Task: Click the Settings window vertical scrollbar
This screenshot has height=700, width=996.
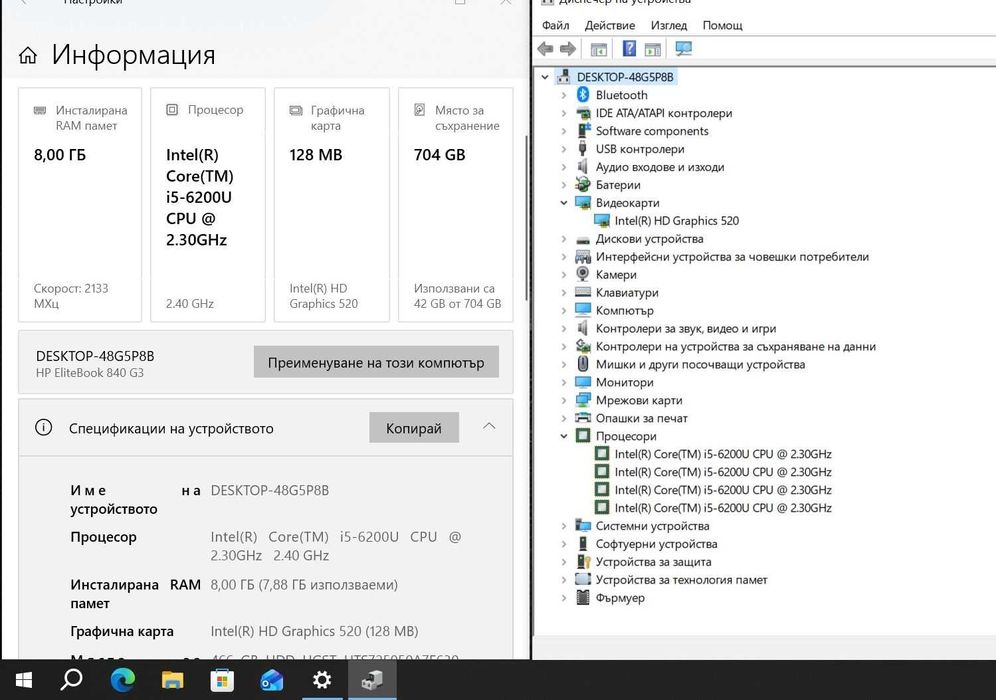Action: pyautogui.click(x=526, y=219)
